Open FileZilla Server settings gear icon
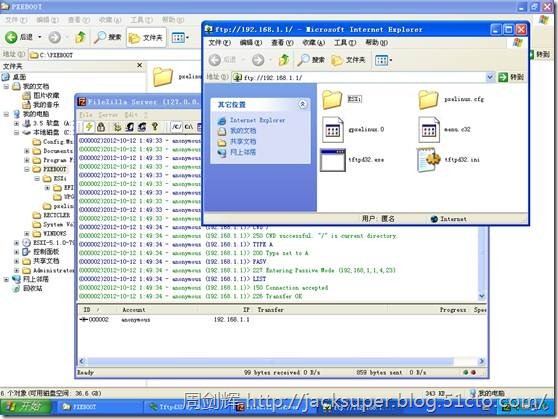This screenshot has height=419, width=558. click(x=117, y=126)
